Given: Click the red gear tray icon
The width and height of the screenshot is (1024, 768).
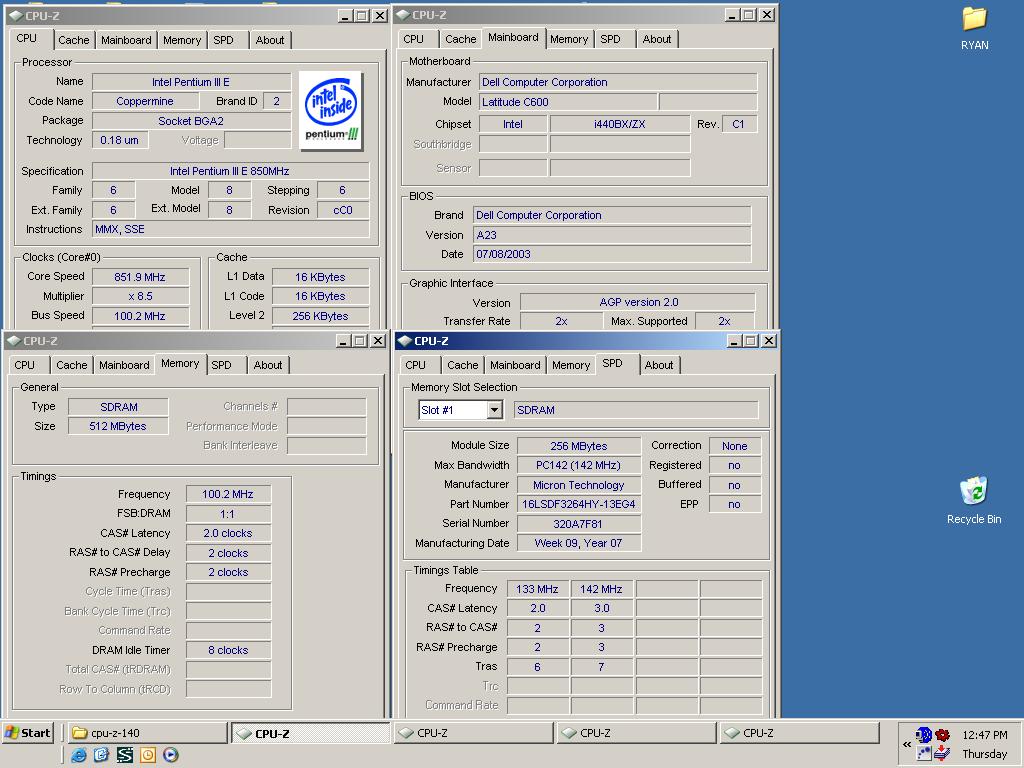Looking at the screenshot, I should (x=942, y=735).
